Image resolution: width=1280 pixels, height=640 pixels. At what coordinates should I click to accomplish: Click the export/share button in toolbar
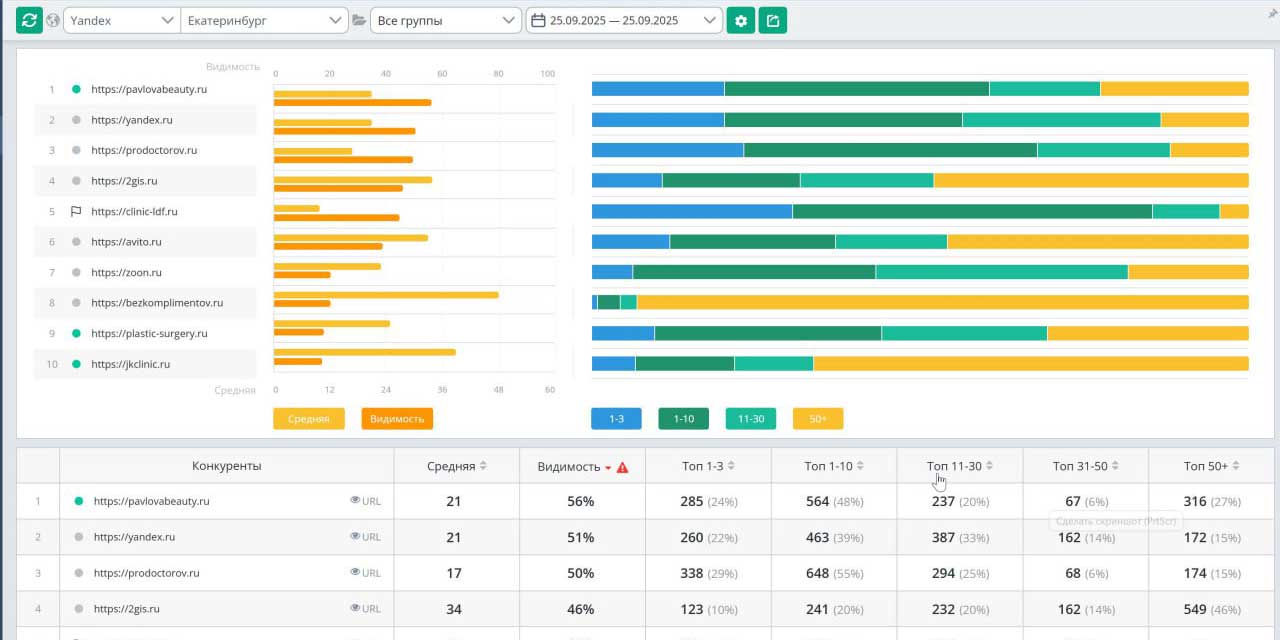click(773, 20)
